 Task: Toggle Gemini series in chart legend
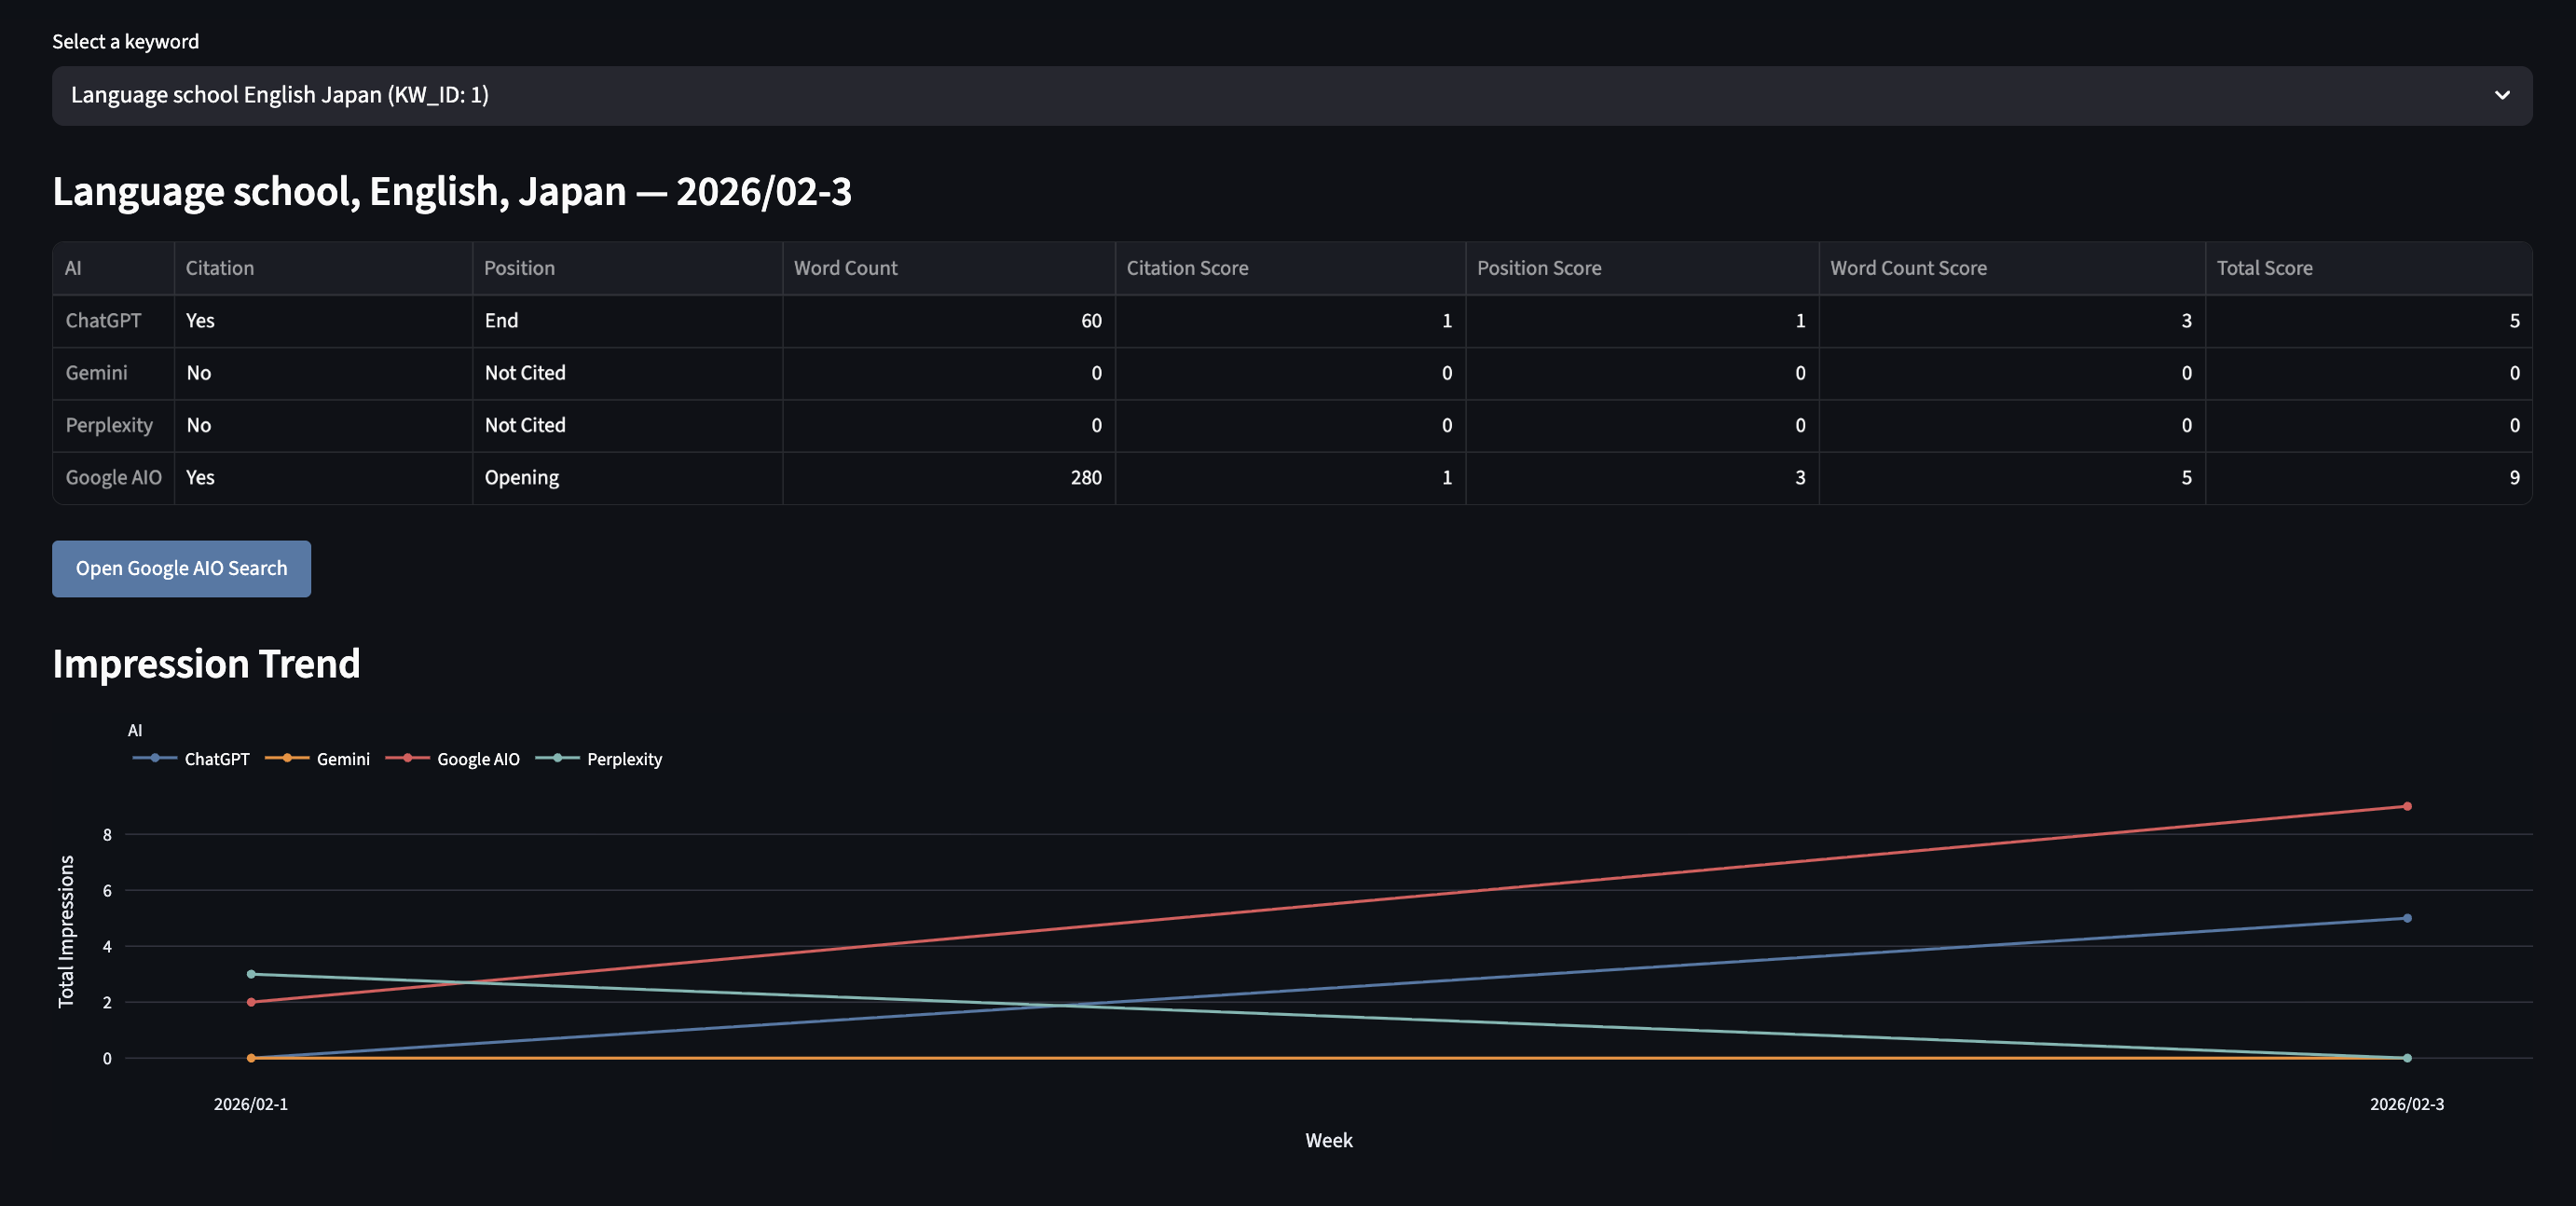click(x=317, y=759)
